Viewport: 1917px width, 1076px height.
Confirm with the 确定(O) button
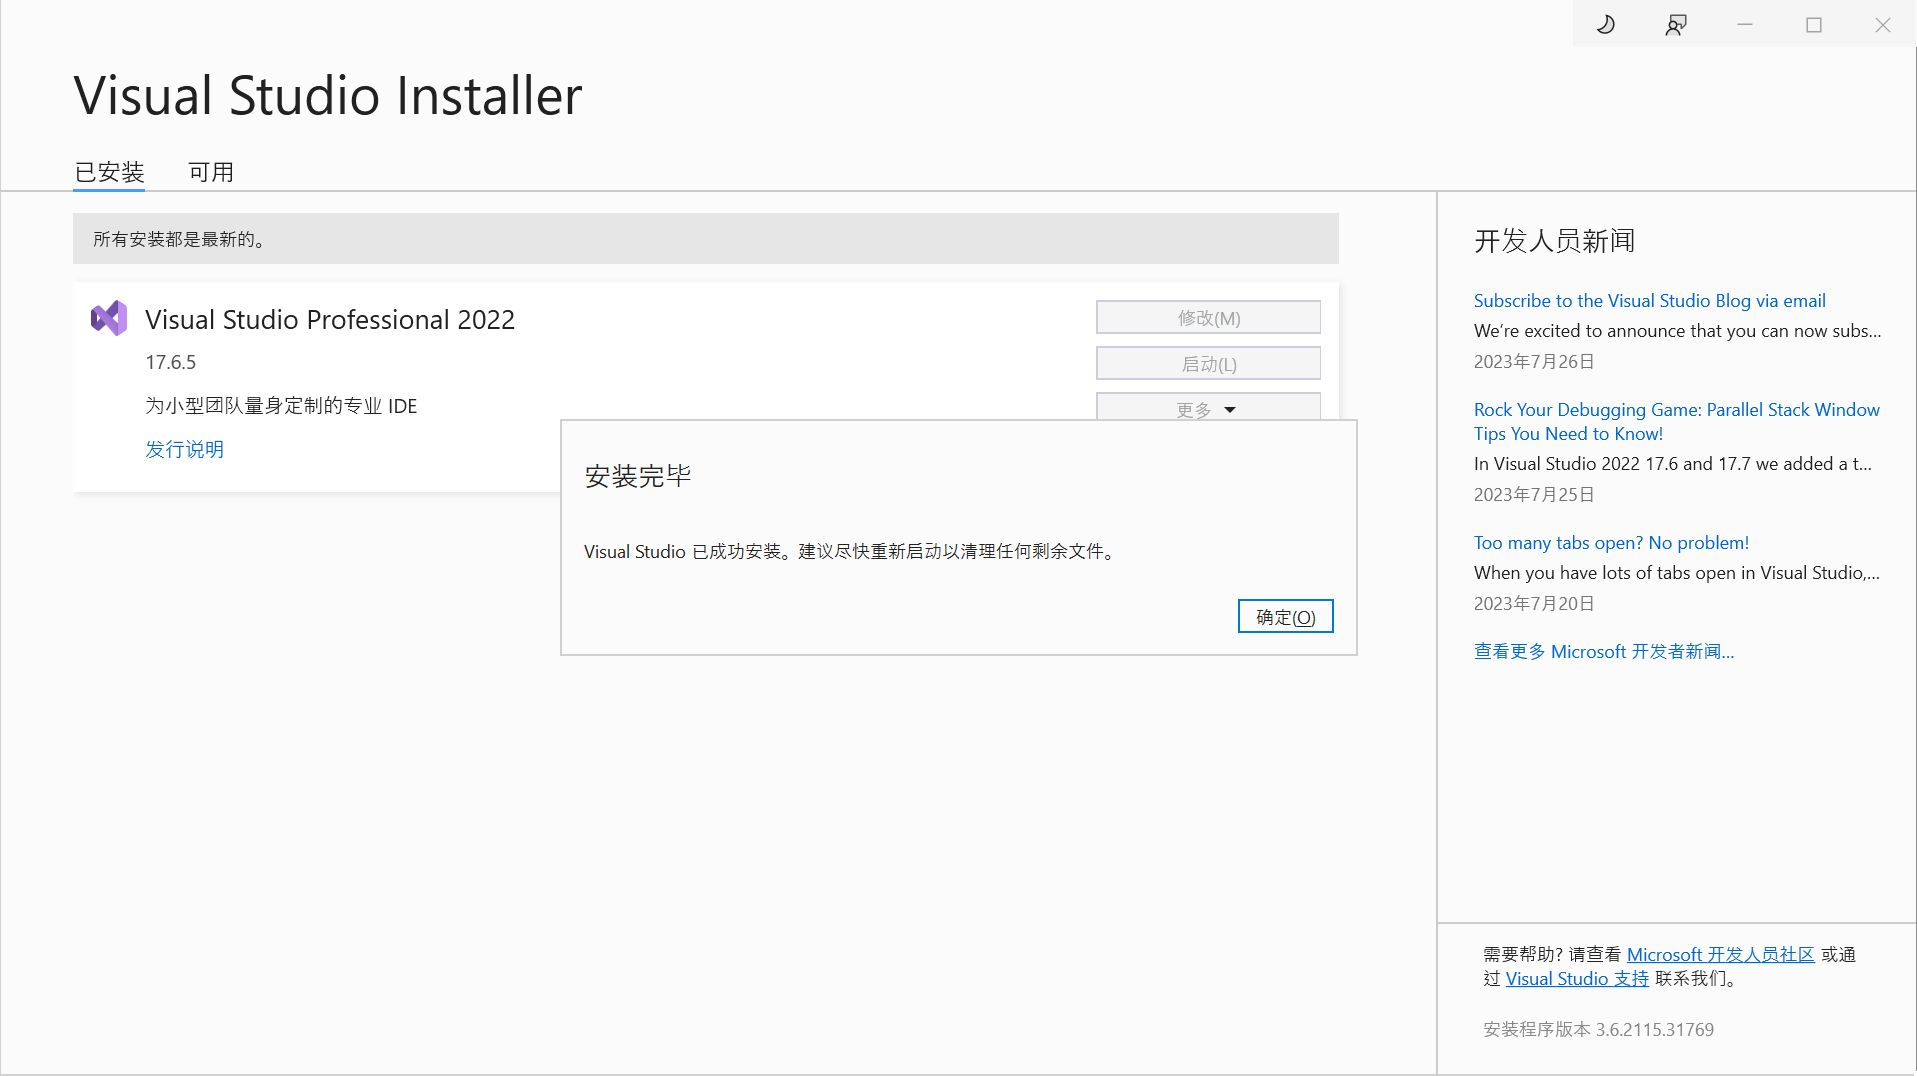[1285, 617]
